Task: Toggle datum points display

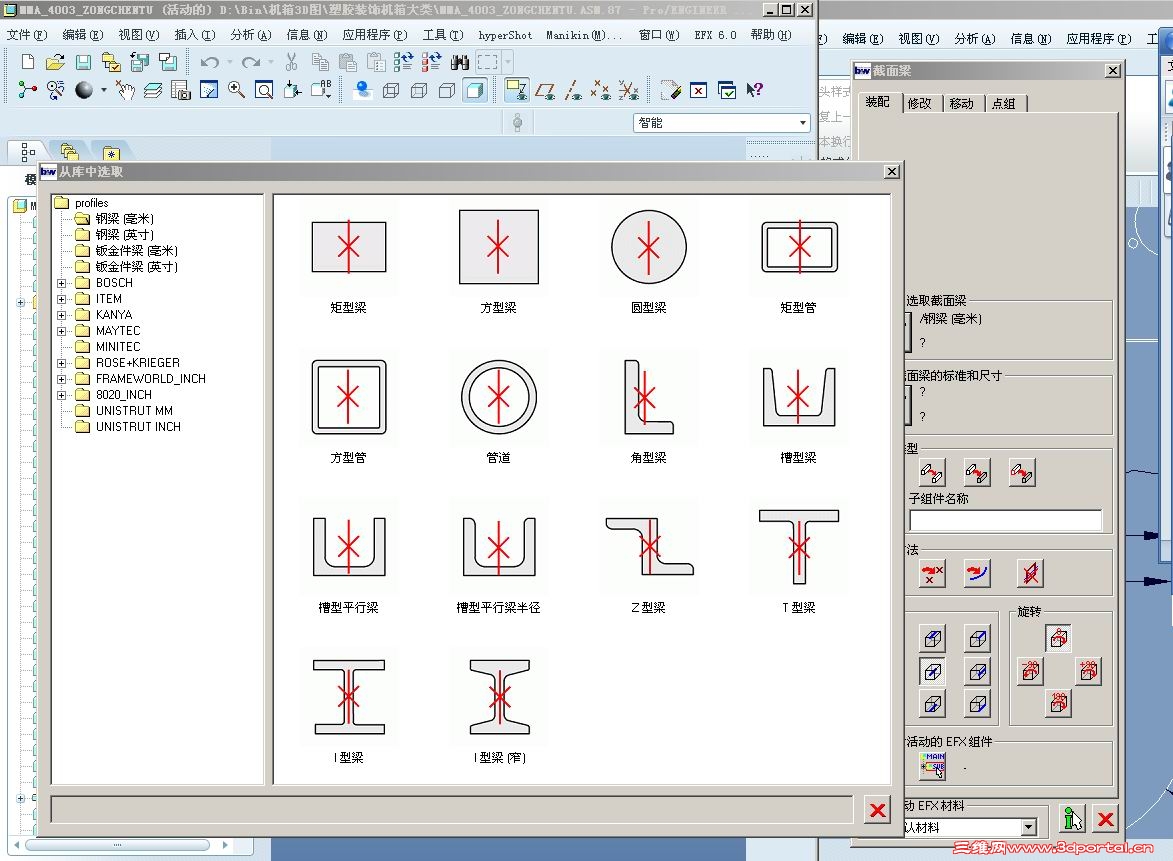Action: point(601,91)
